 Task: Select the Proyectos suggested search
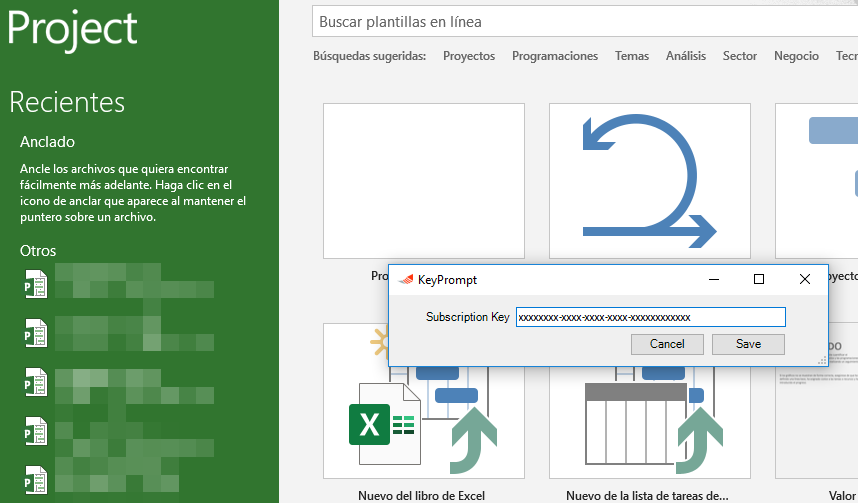click(469, 56)
